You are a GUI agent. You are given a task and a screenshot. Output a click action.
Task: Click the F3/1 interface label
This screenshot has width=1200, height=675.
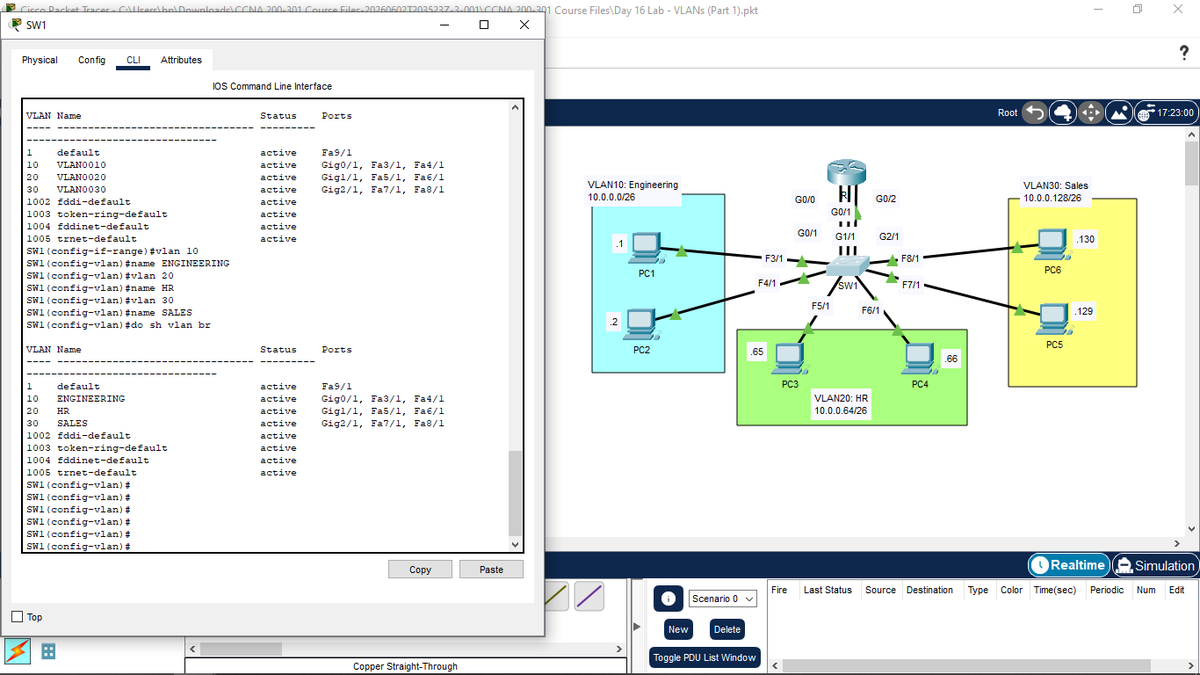(x=774, y=259)
